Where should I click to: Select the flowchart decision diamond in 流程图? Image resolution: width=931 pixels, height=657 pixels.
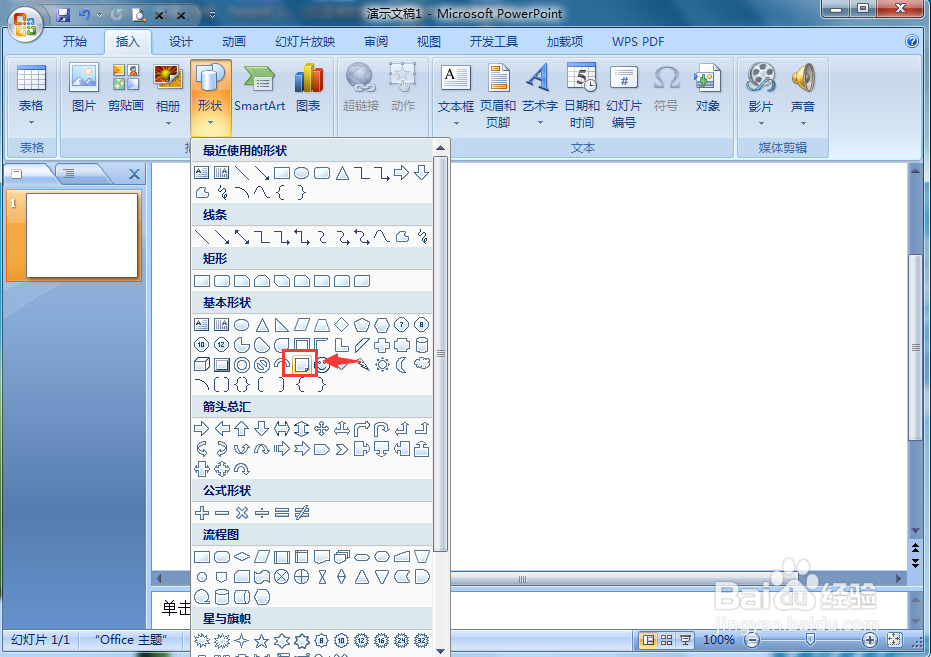[x=242, y=557]
